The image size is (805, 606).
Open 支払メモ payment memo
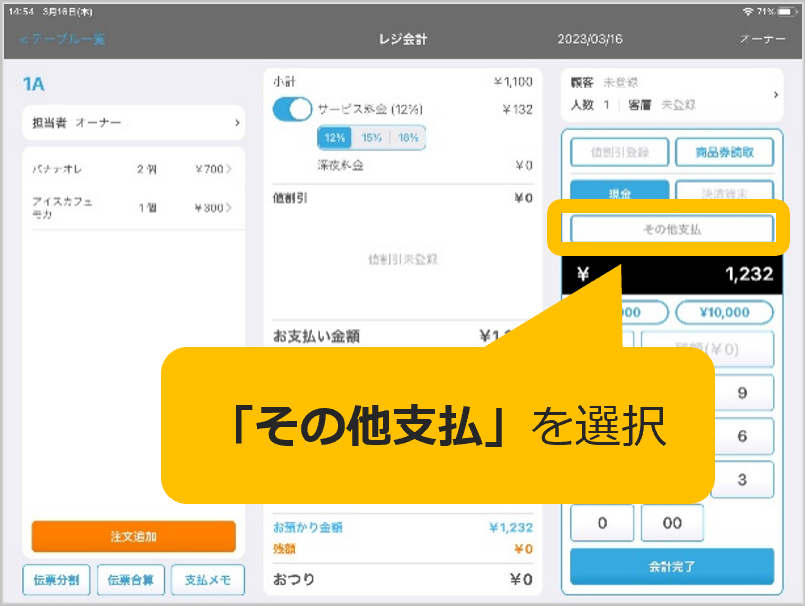click(207, 580)
